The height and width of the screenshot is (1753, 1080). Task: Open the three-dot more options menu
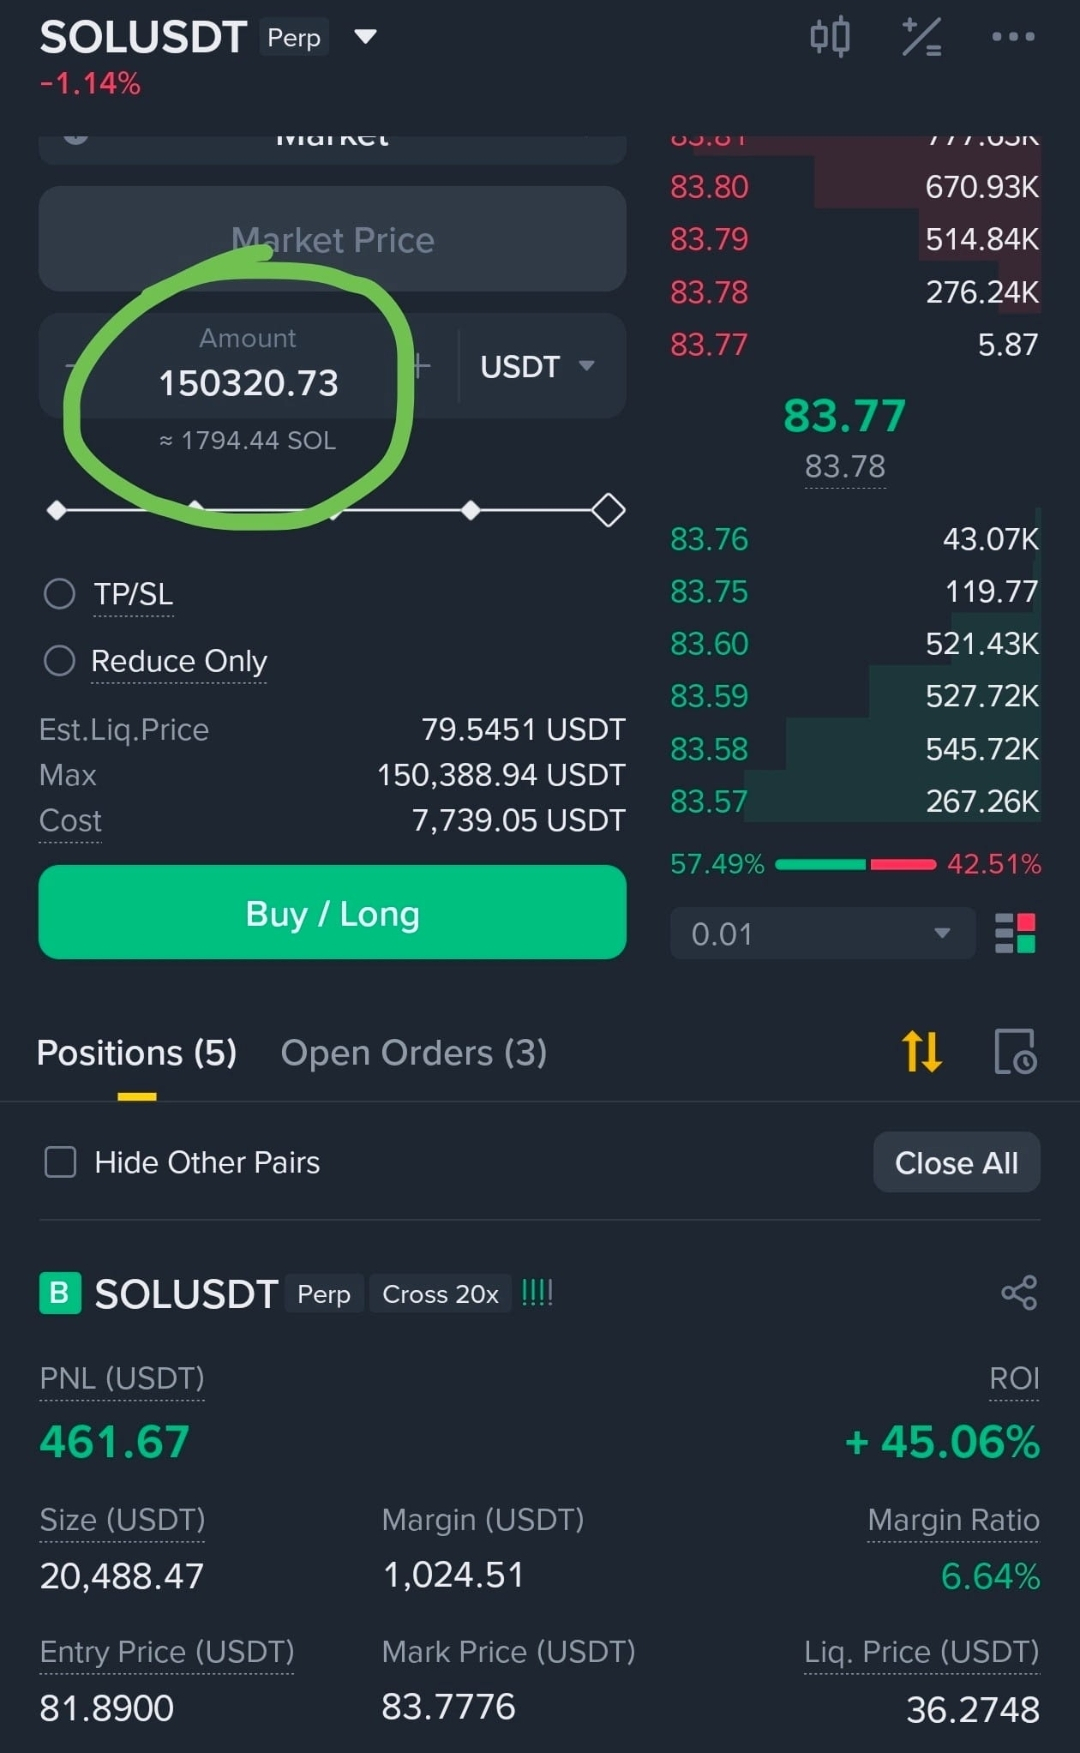(1013, 37)
